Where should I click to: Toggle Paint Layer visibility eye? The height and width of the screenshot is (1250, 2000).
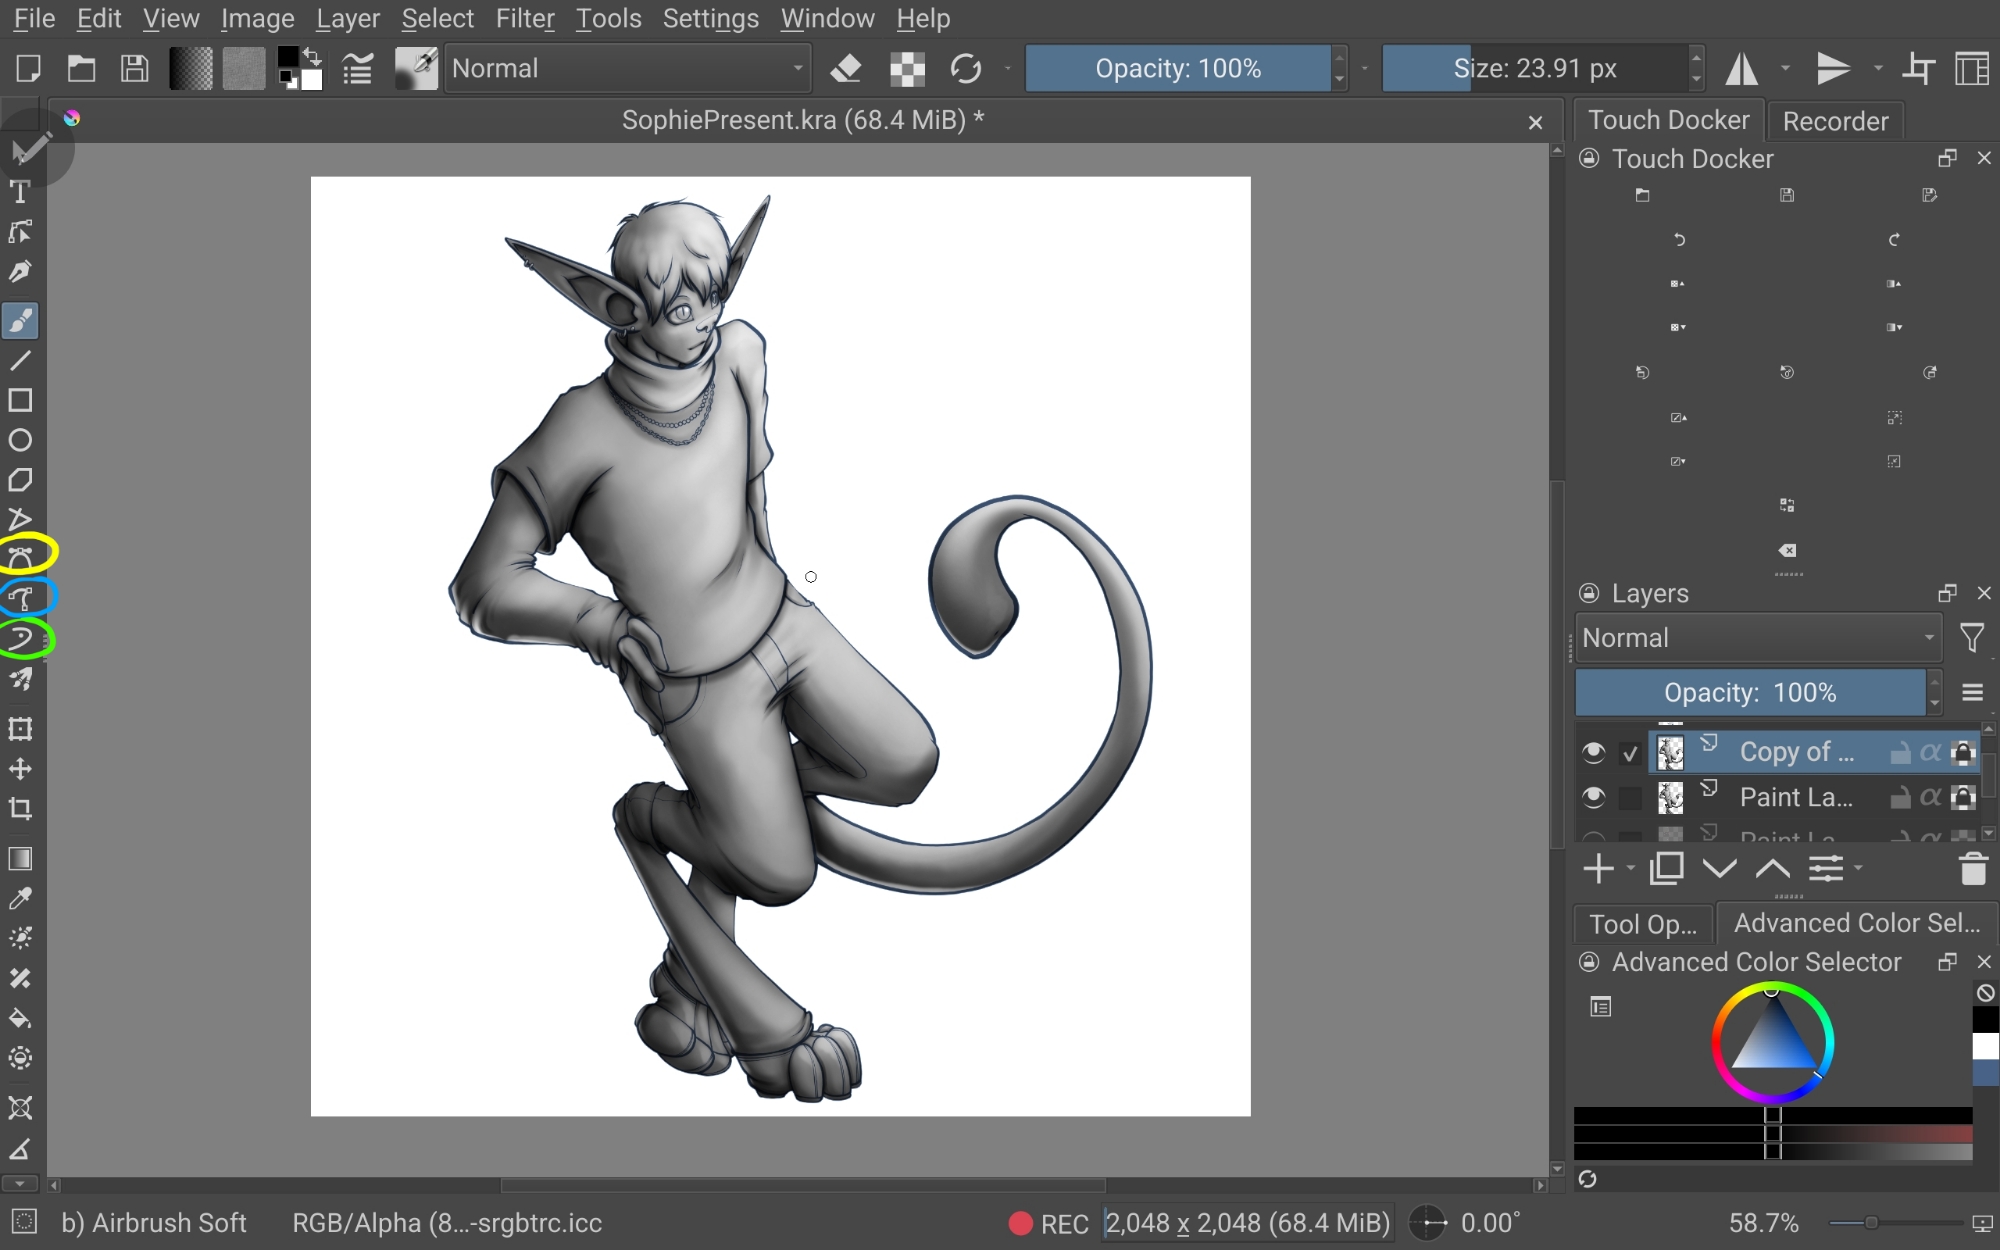1593,797
